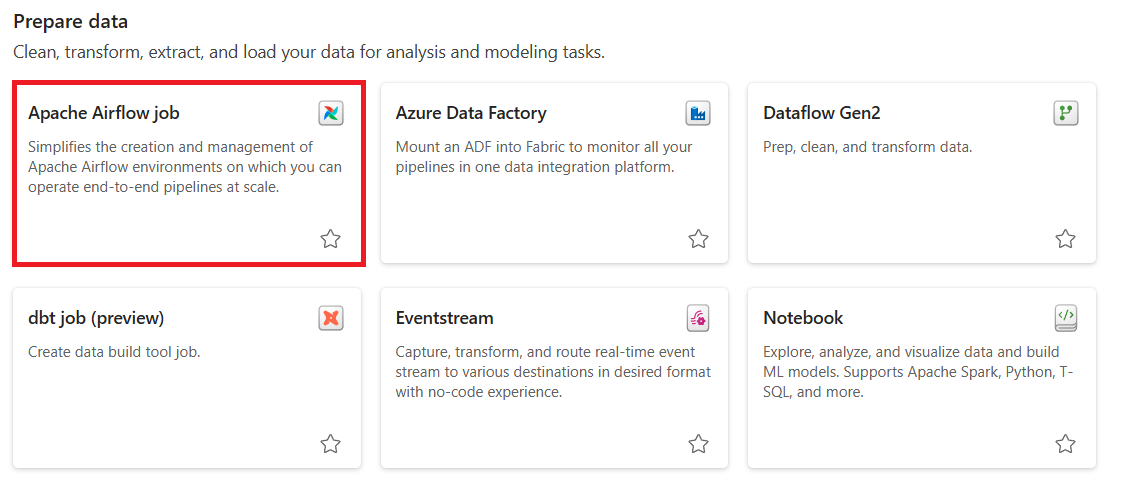Star the Notebook card
This screenshot has width=1122, height=482.
coord(1065,444)
